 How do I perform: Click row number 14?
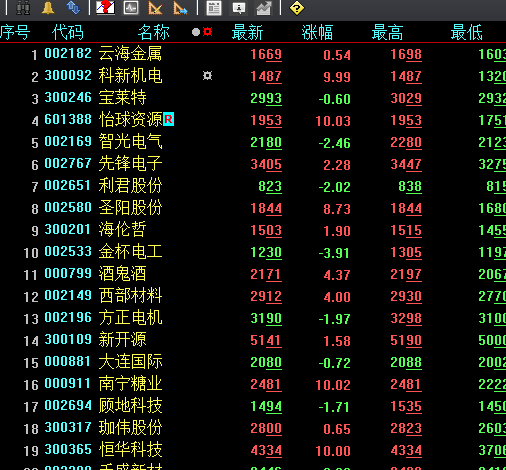coord(31,341)
